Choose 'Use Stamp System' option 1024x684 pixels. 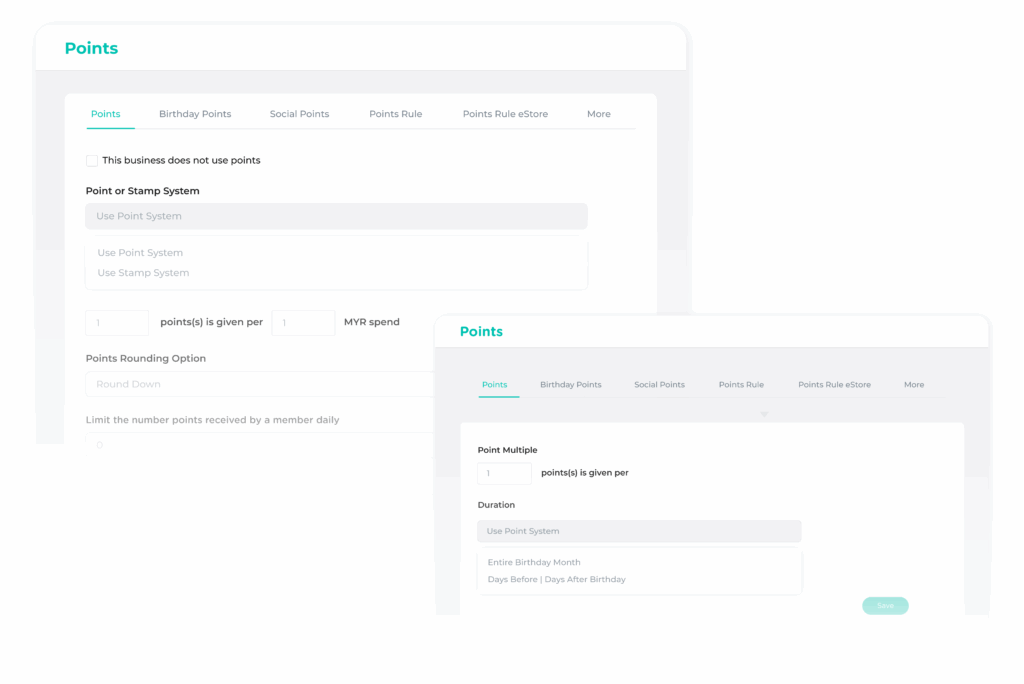point(143,273)
